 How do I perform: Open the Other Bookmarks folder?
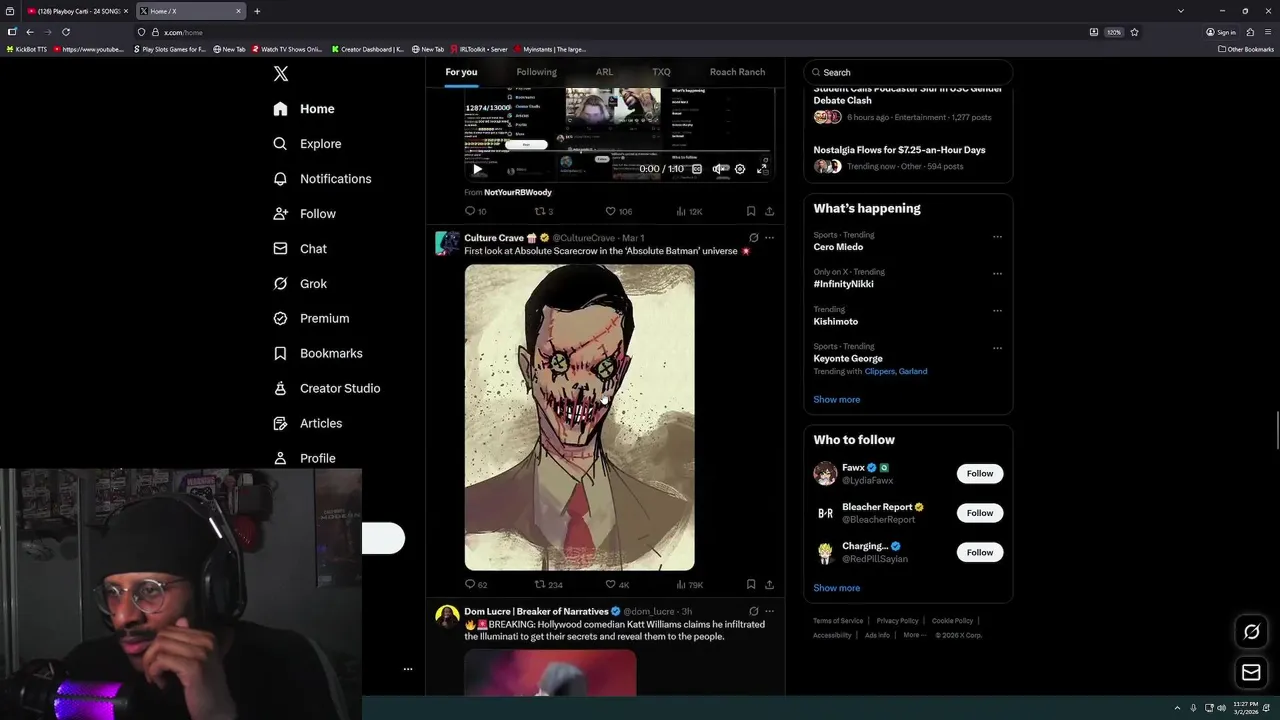click(x=1246, y=49)
